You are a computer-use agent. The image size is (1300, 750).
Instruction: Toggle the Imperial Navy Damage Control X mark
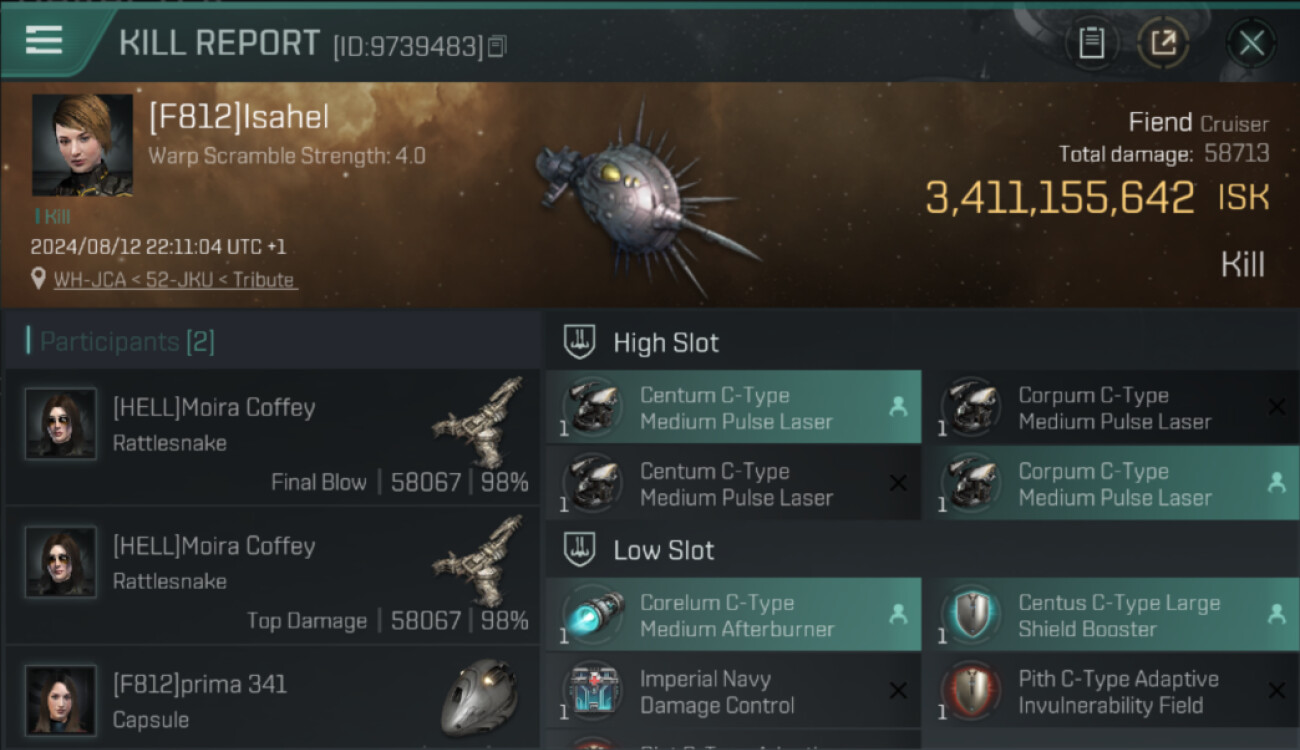click(898, 691)
